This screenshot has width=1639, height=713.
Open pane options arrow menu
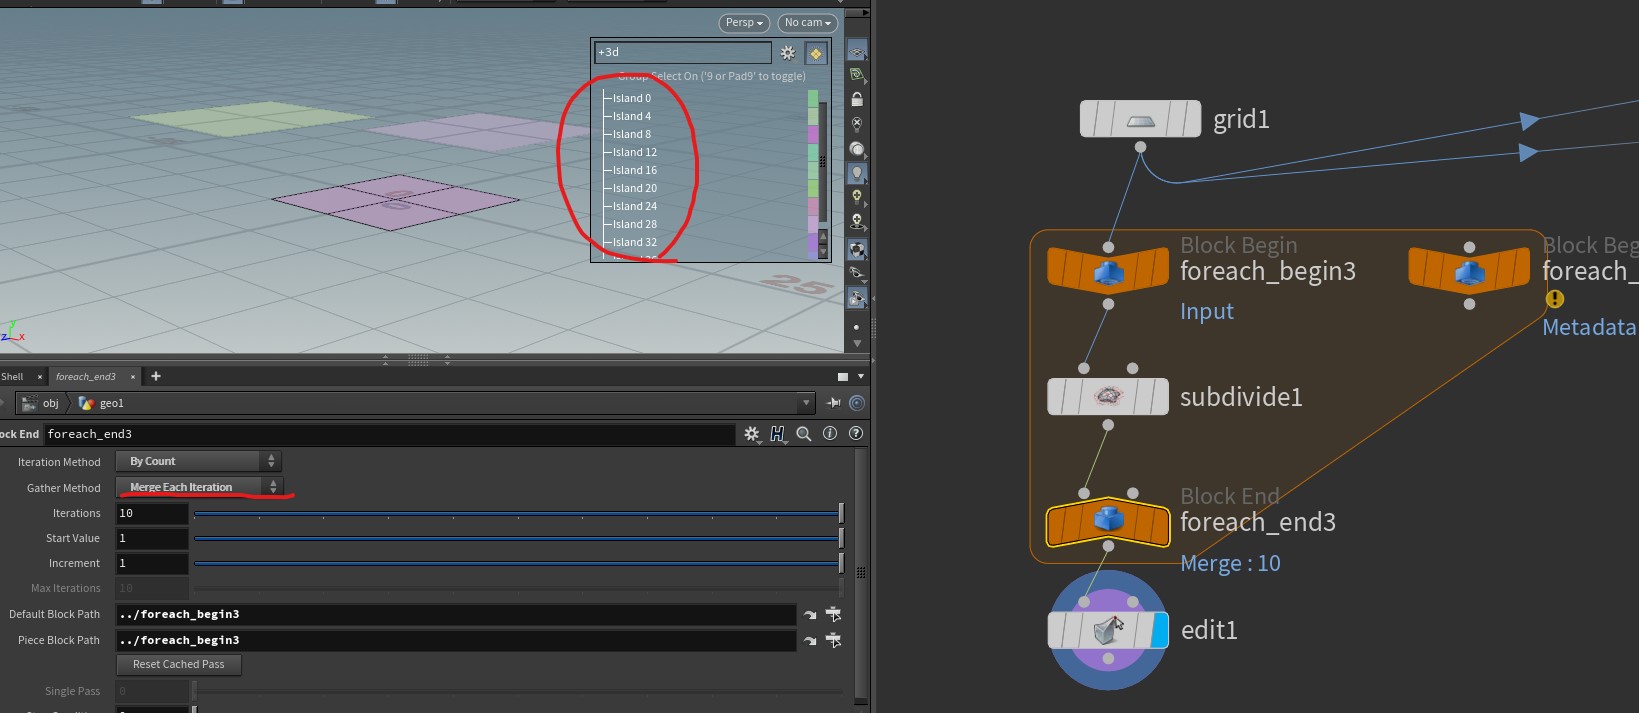tap(861, 377)
